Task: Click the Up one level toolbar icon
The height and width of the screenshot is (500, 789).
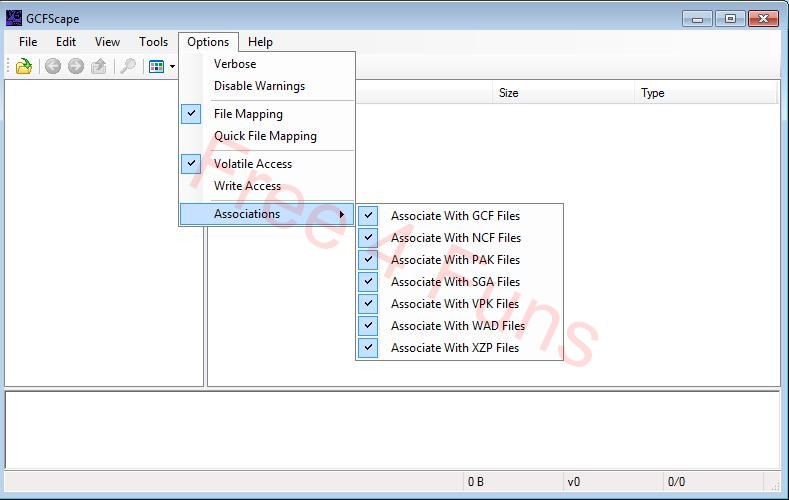Action: coord(99,67)
